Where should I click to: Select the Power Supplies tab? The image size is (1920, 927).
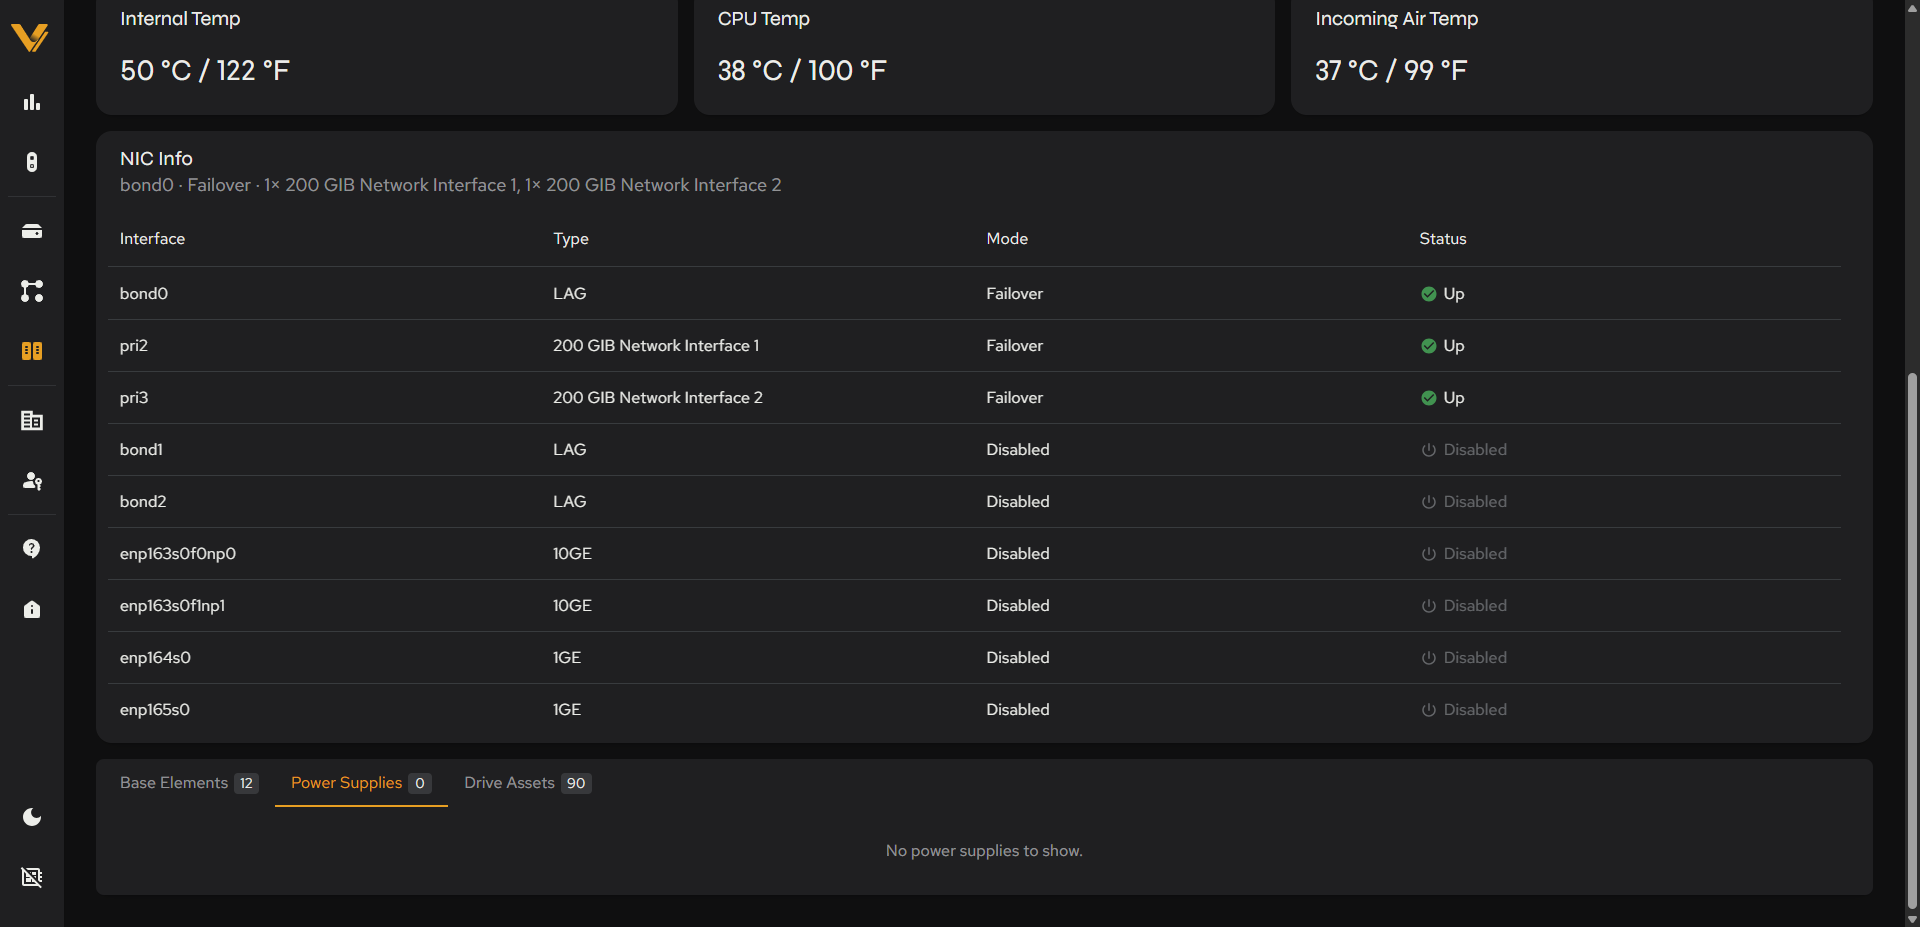coord(361,783)
